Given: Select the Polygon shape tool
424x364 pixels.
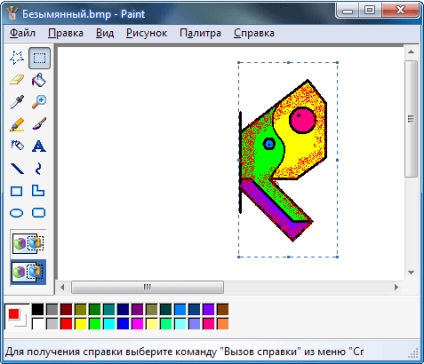Looking at the screenshot, I should coord(39,191).
